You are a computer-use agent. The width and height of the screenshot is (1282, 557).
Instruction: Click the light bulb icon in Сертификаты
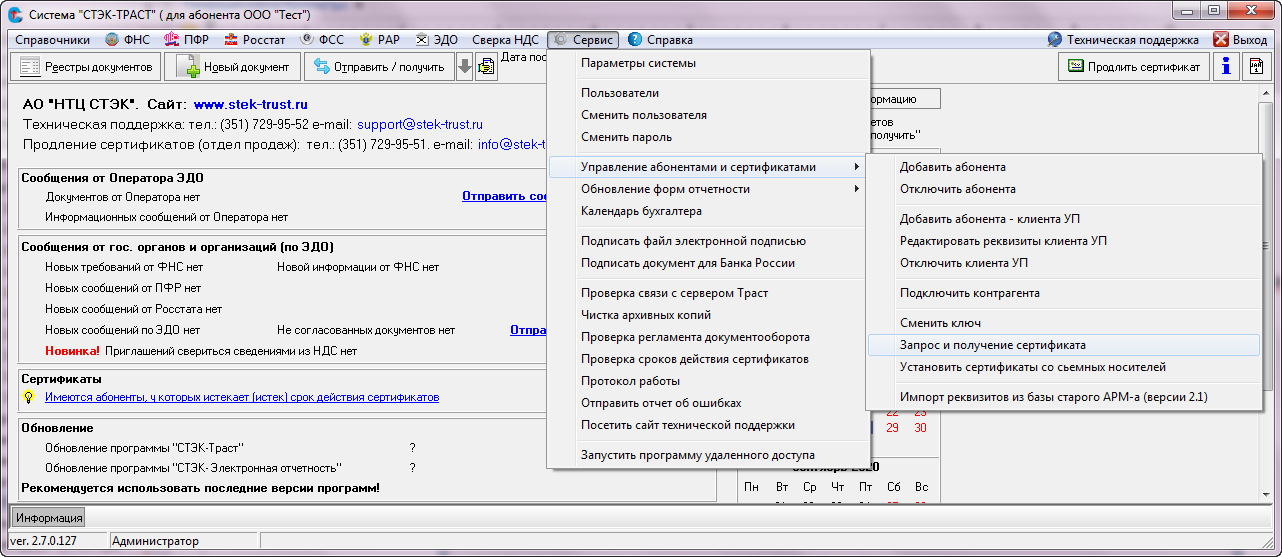(29, 397)
